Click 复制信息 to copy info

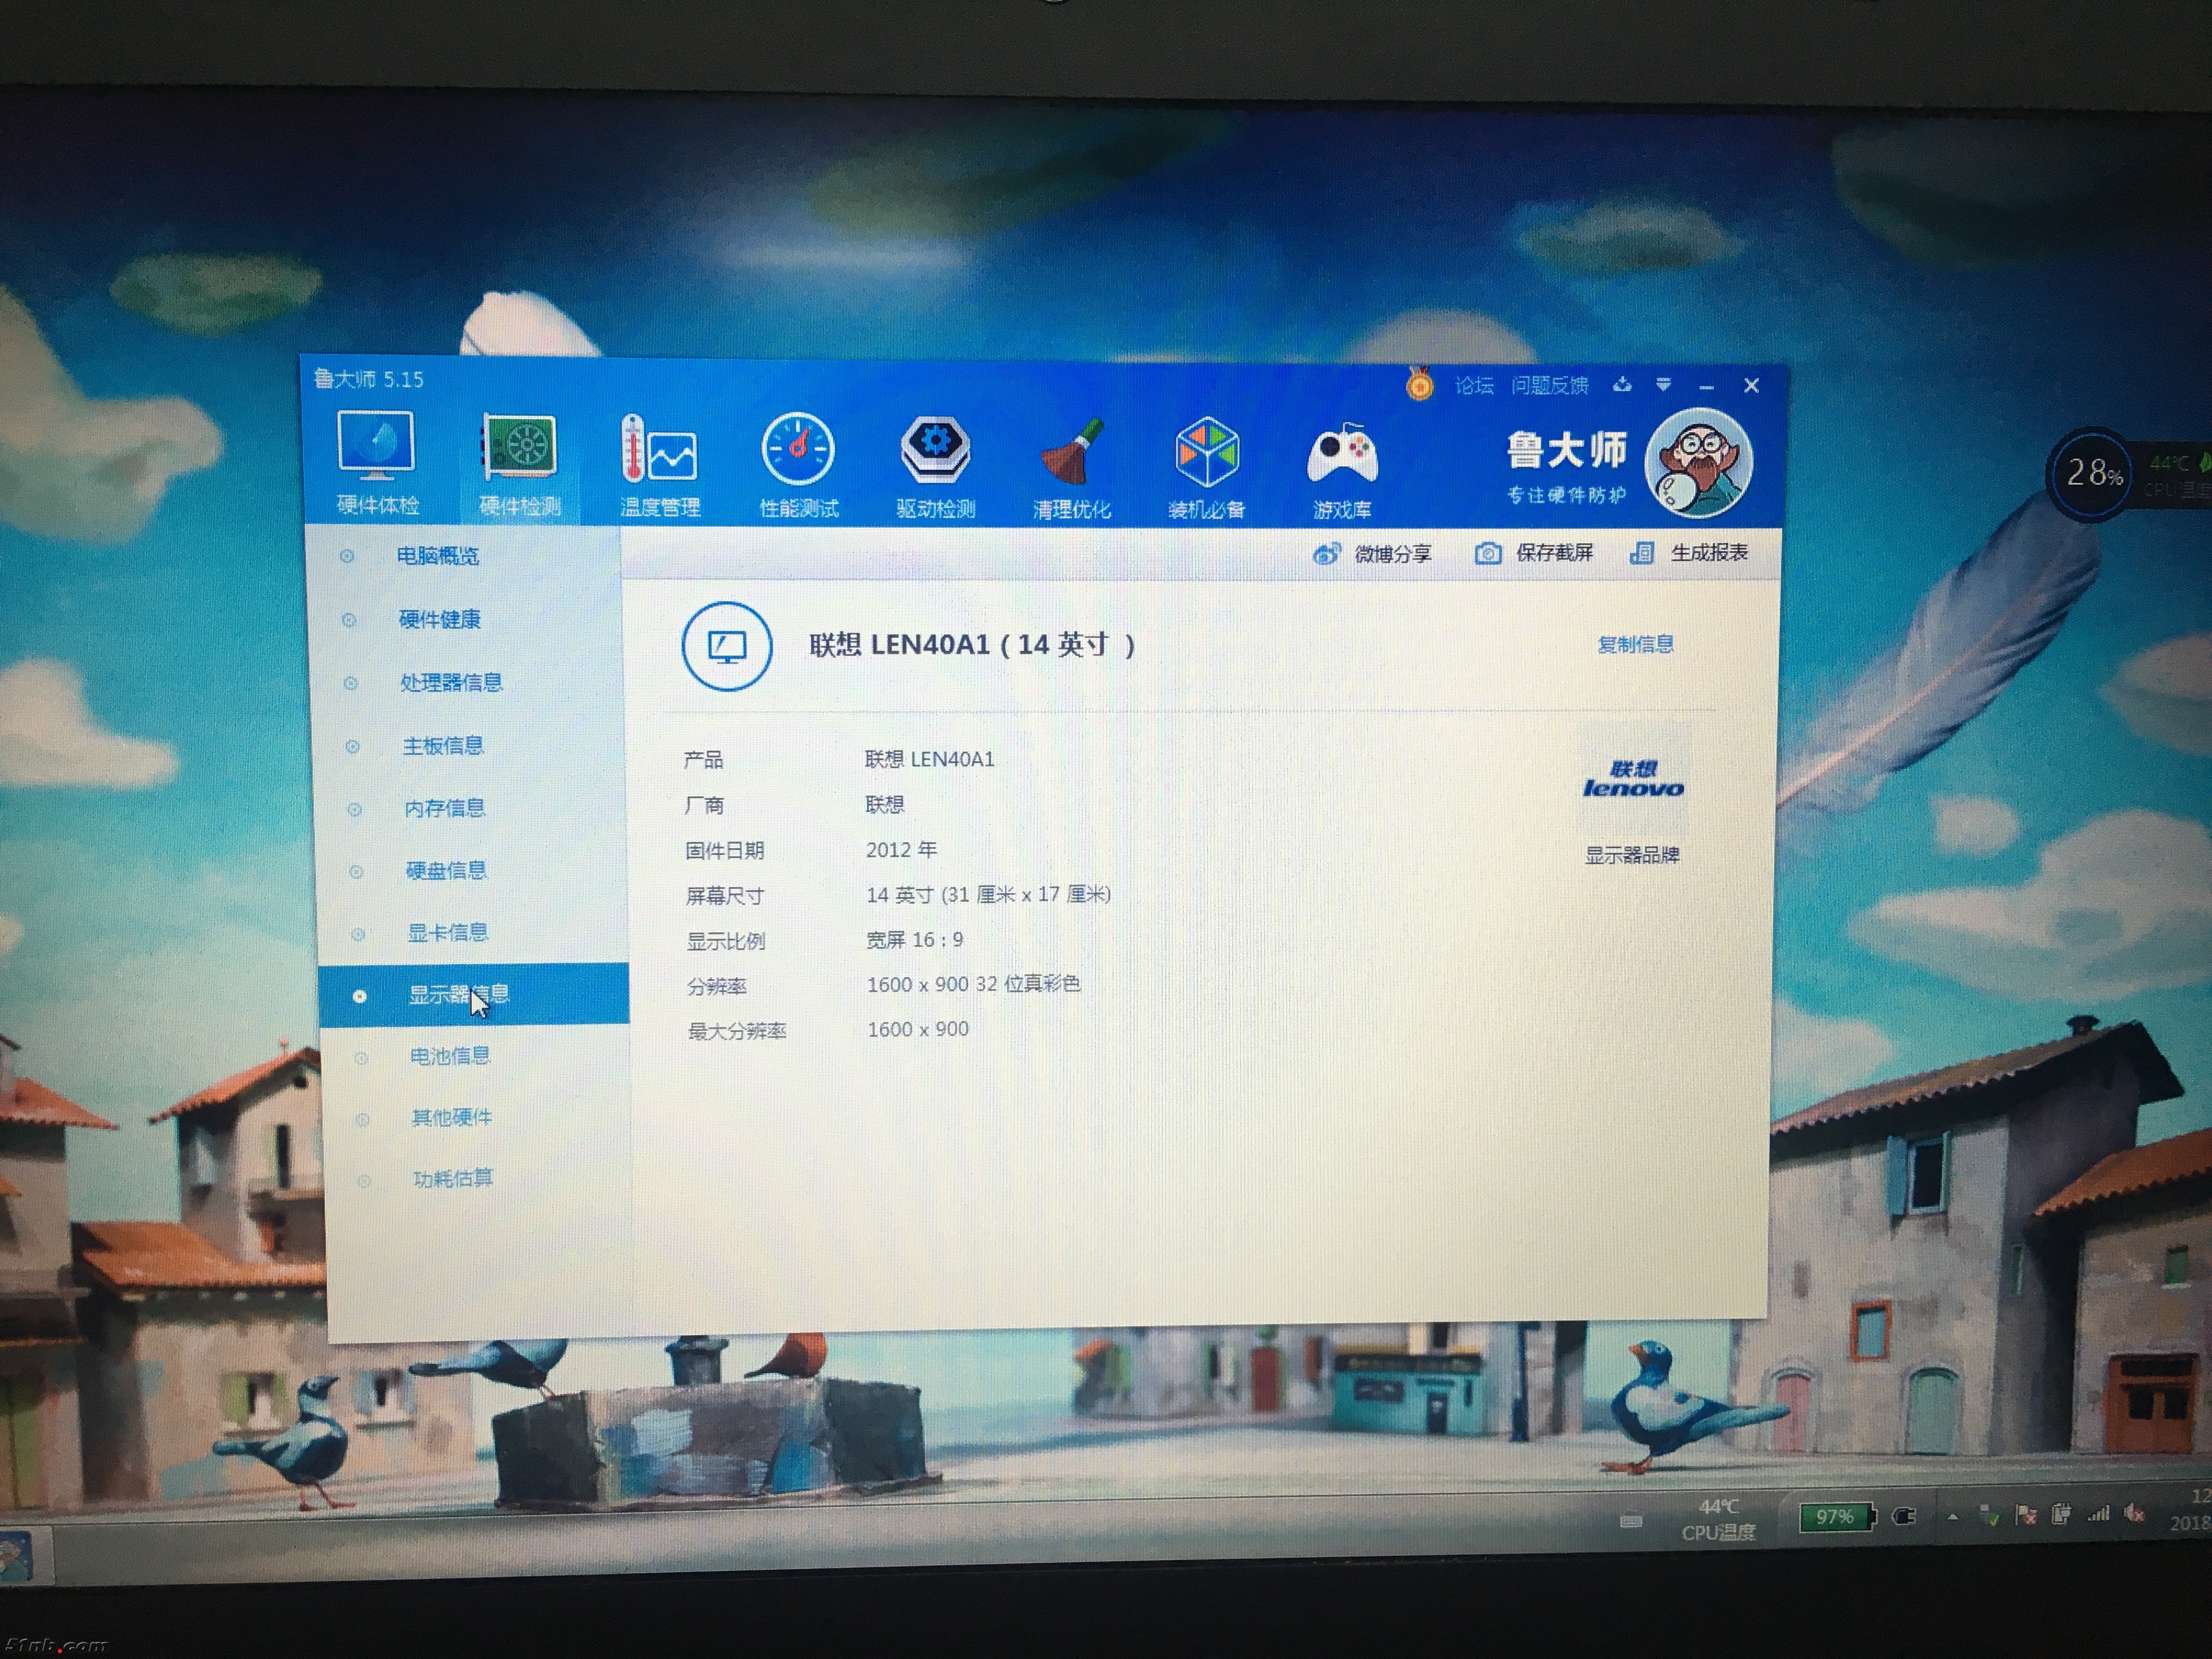tap(1635, 644)
